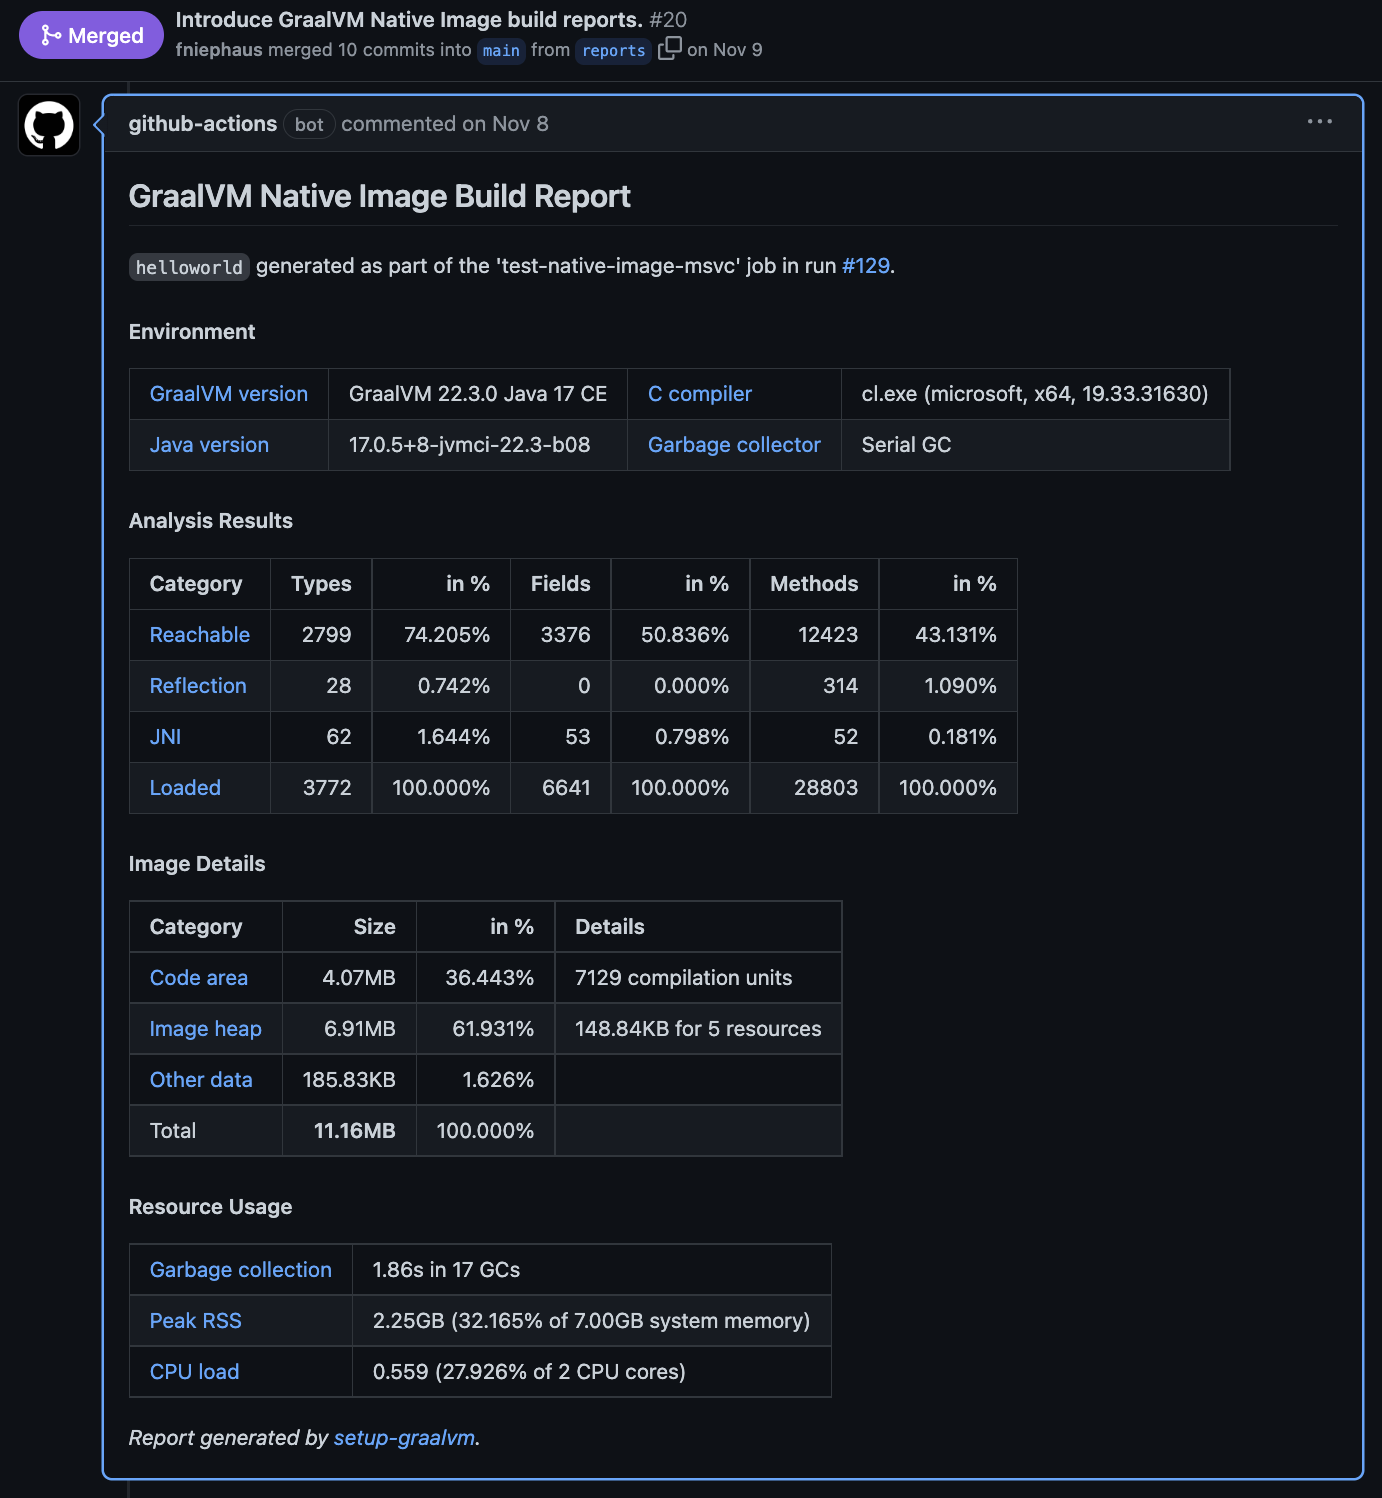Open the Java version link

[x=209, y=445]
